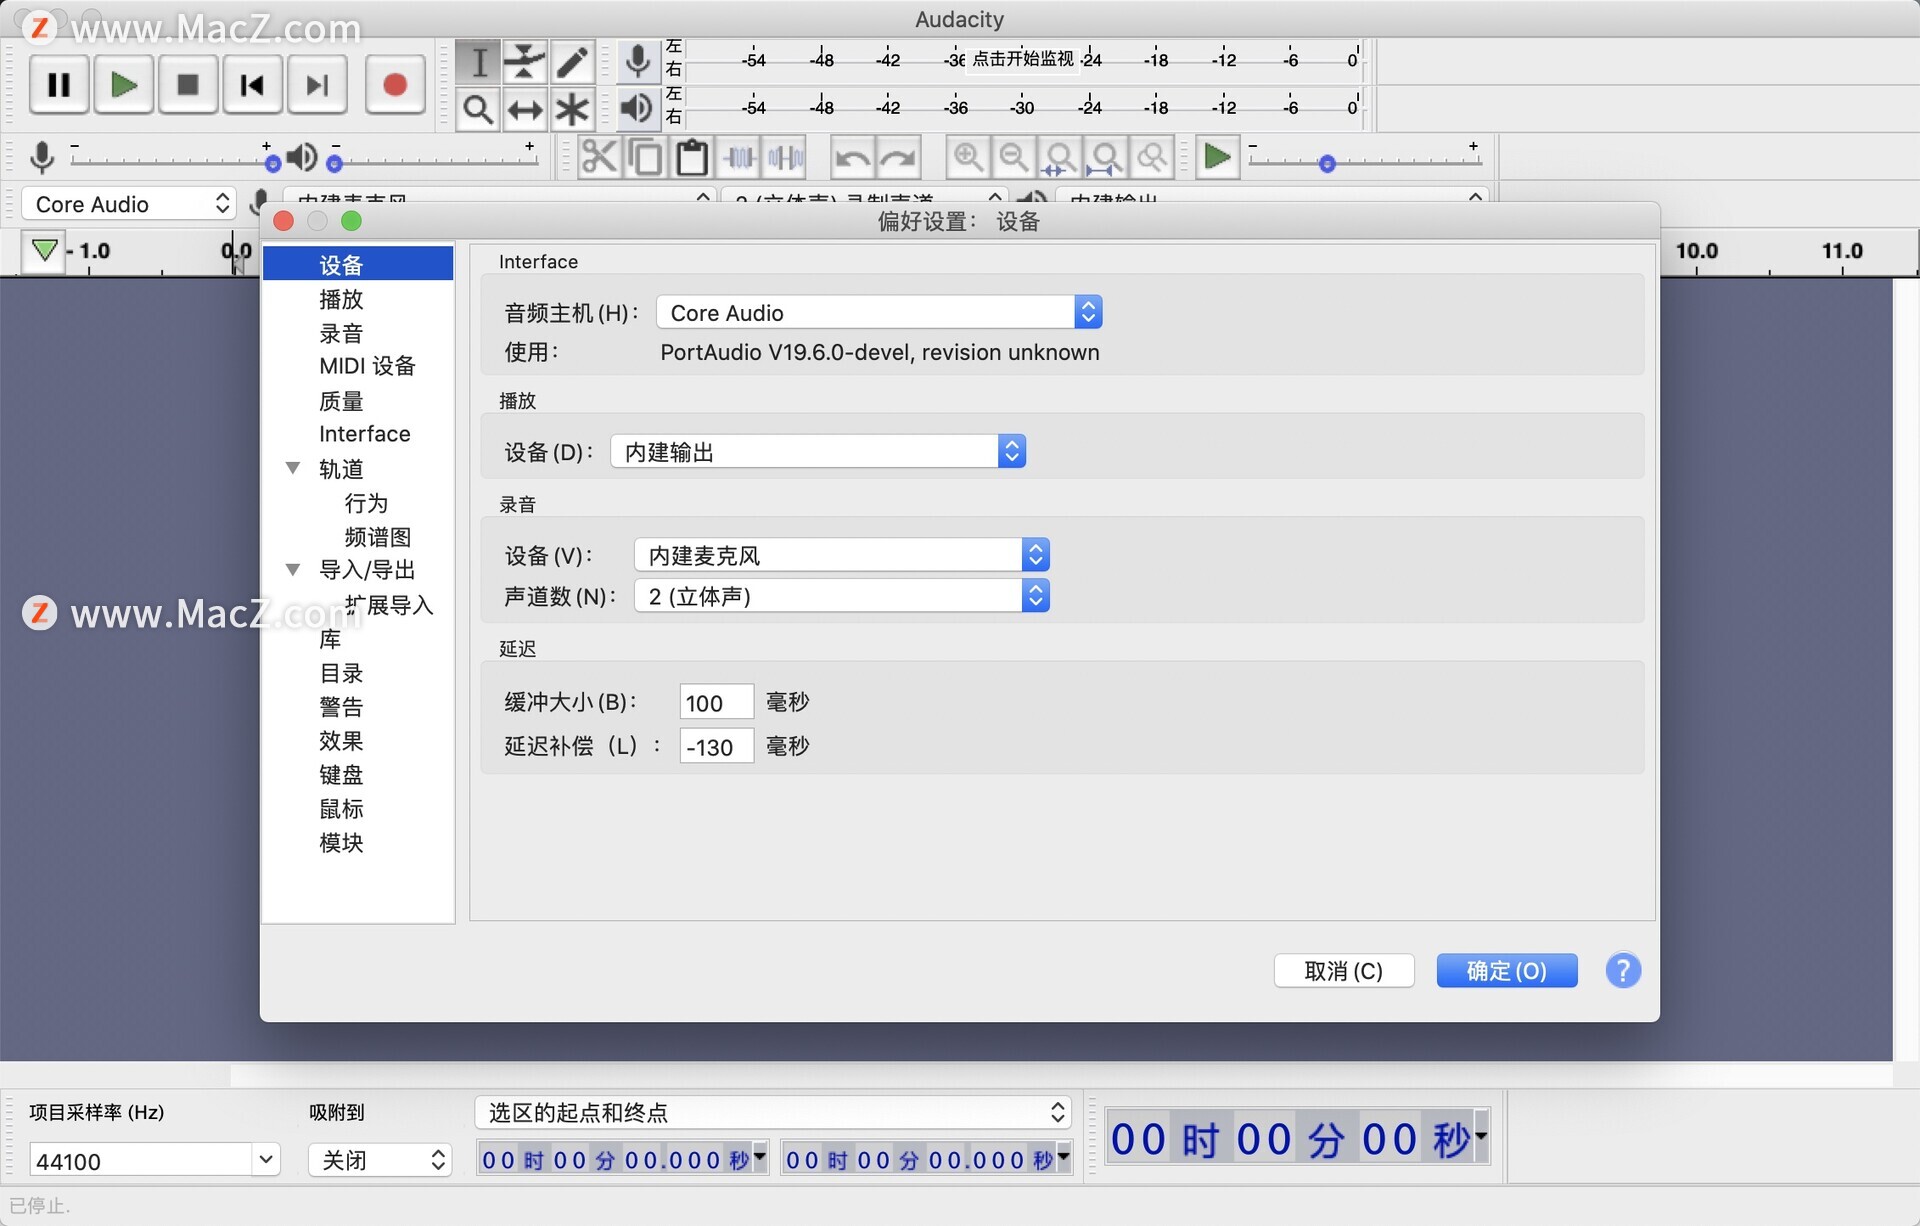Select 录音 in preferences sidebar

(341, 333)
